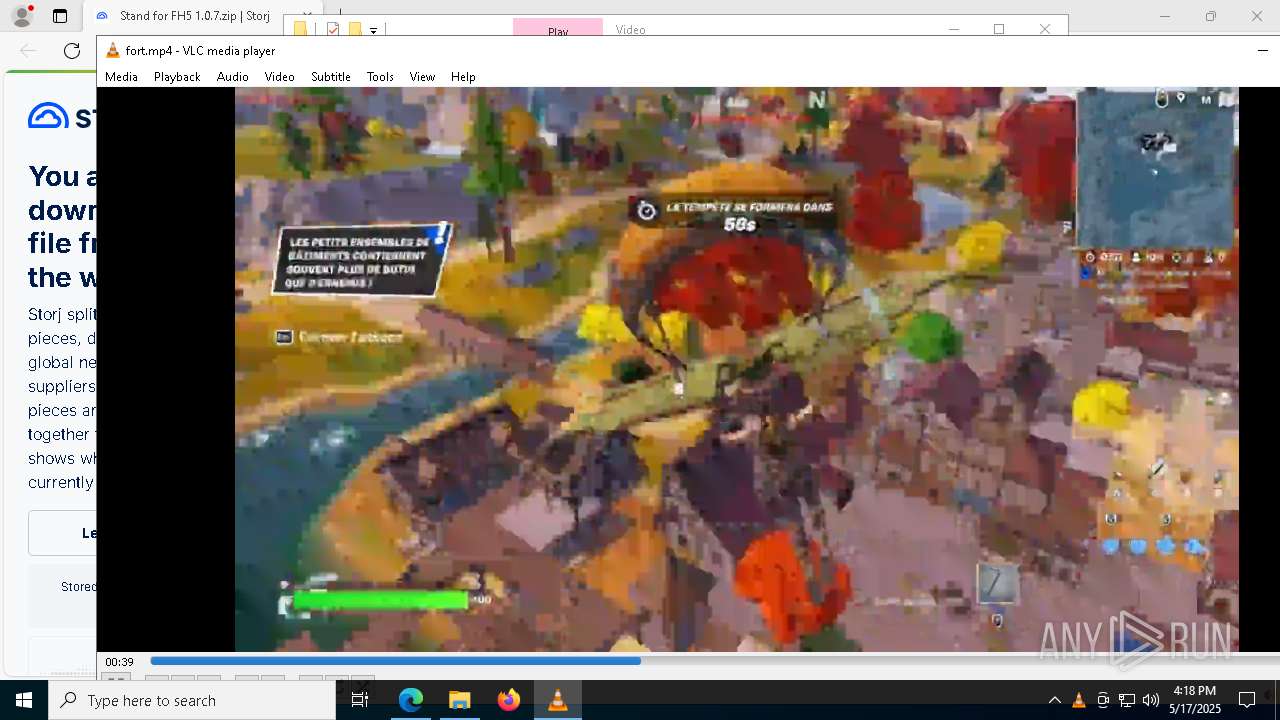
Task: Open the VLC Subtitle menu
Action: pos(330,77)
